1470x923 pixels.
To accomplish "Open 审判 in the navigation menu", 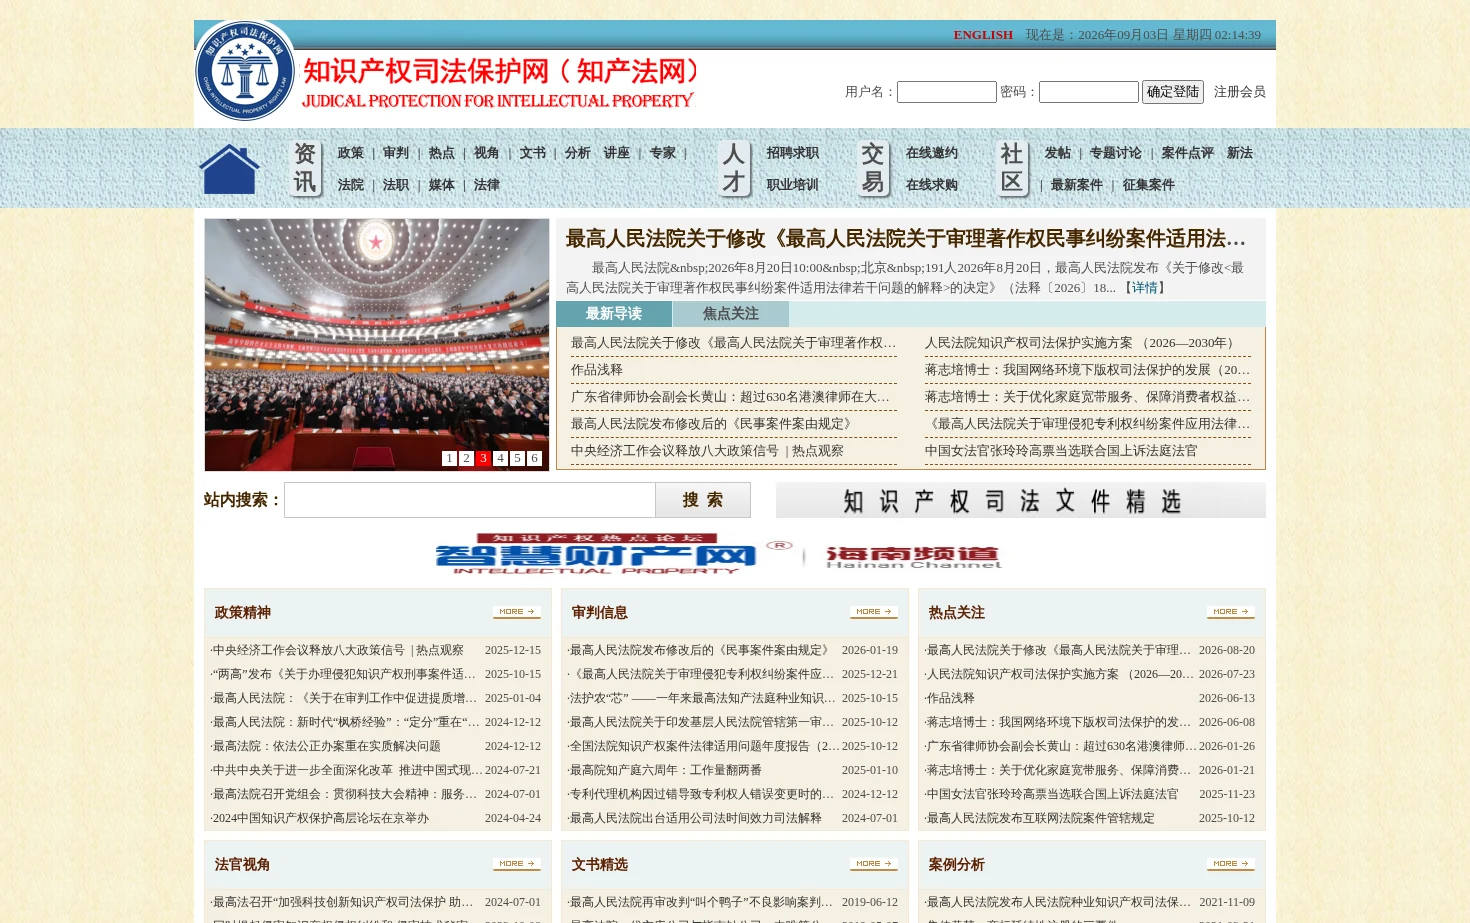I will pyautogui.click(x=396, y=153).
